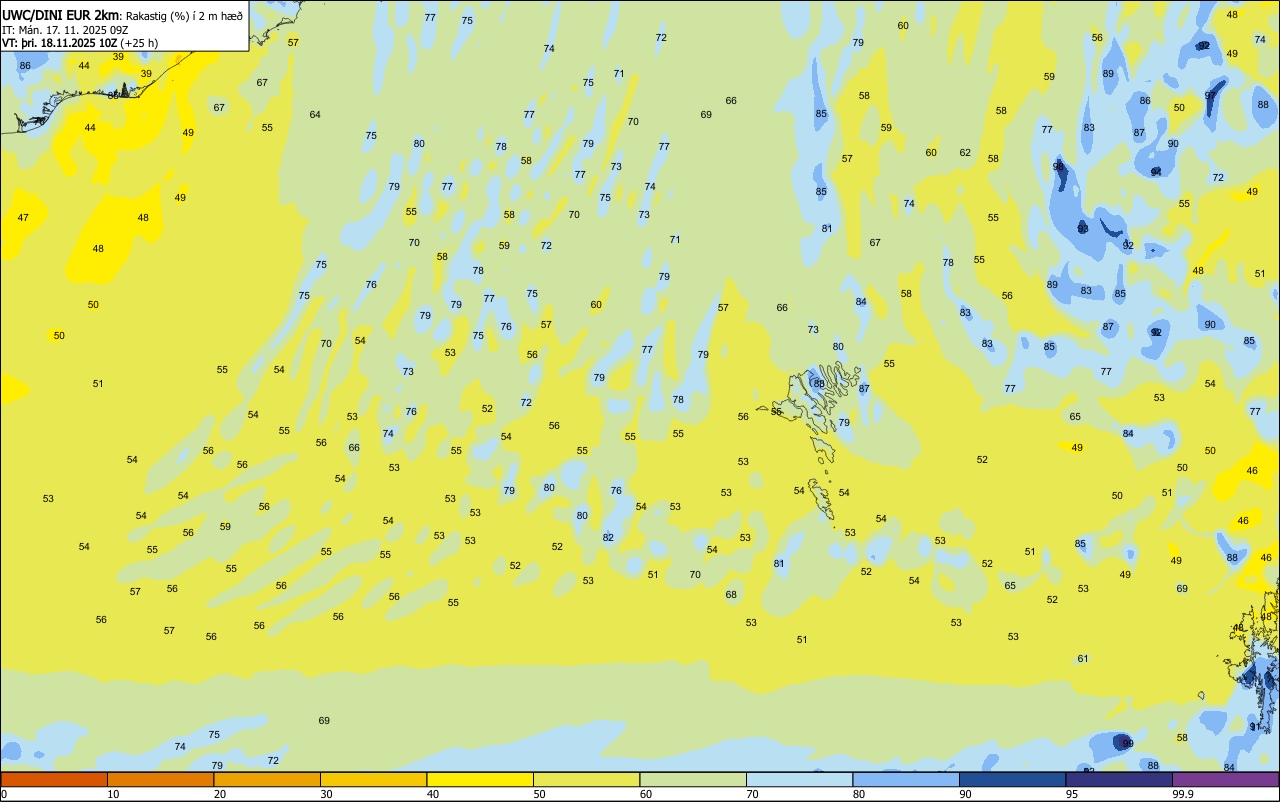Image resolution: width=1280 pixels, height=802 pixels.
Task: Click the dark orange 0–10 legend swatch
Action: point(54,779)
